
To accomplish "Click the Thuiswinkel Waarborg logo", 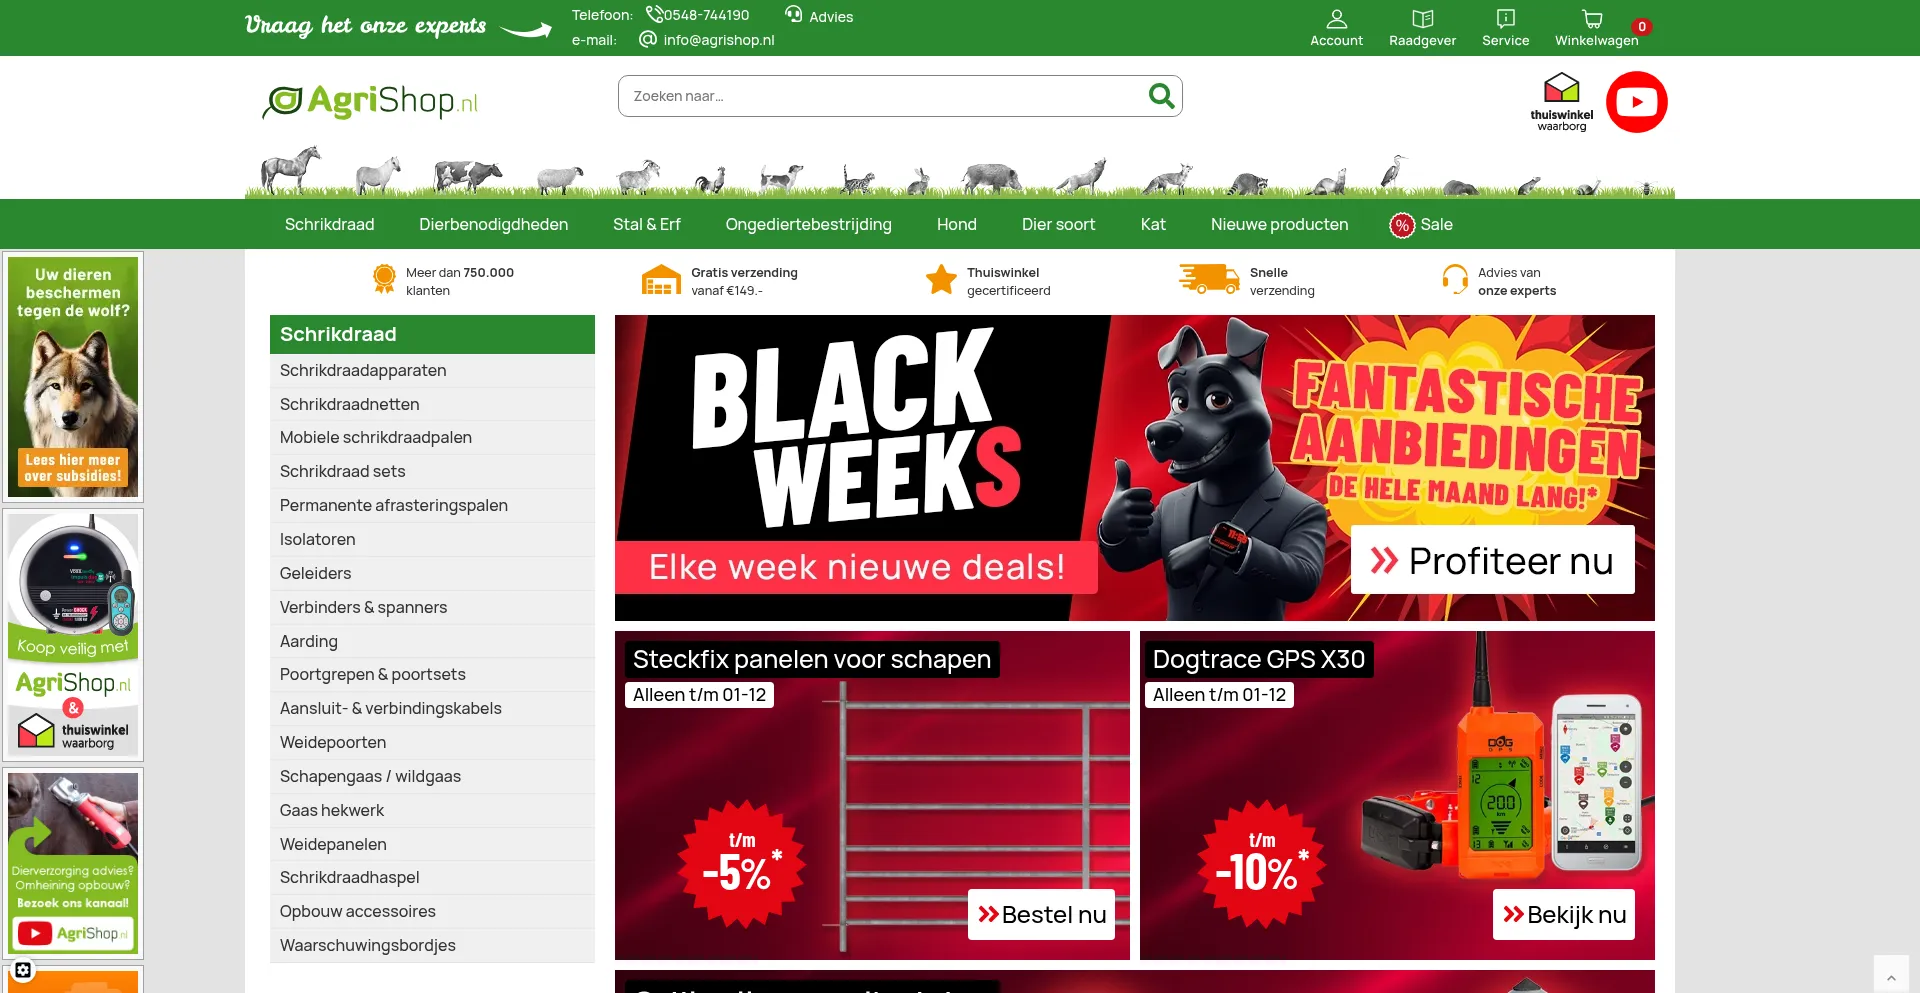I will tap(1561, 102).
